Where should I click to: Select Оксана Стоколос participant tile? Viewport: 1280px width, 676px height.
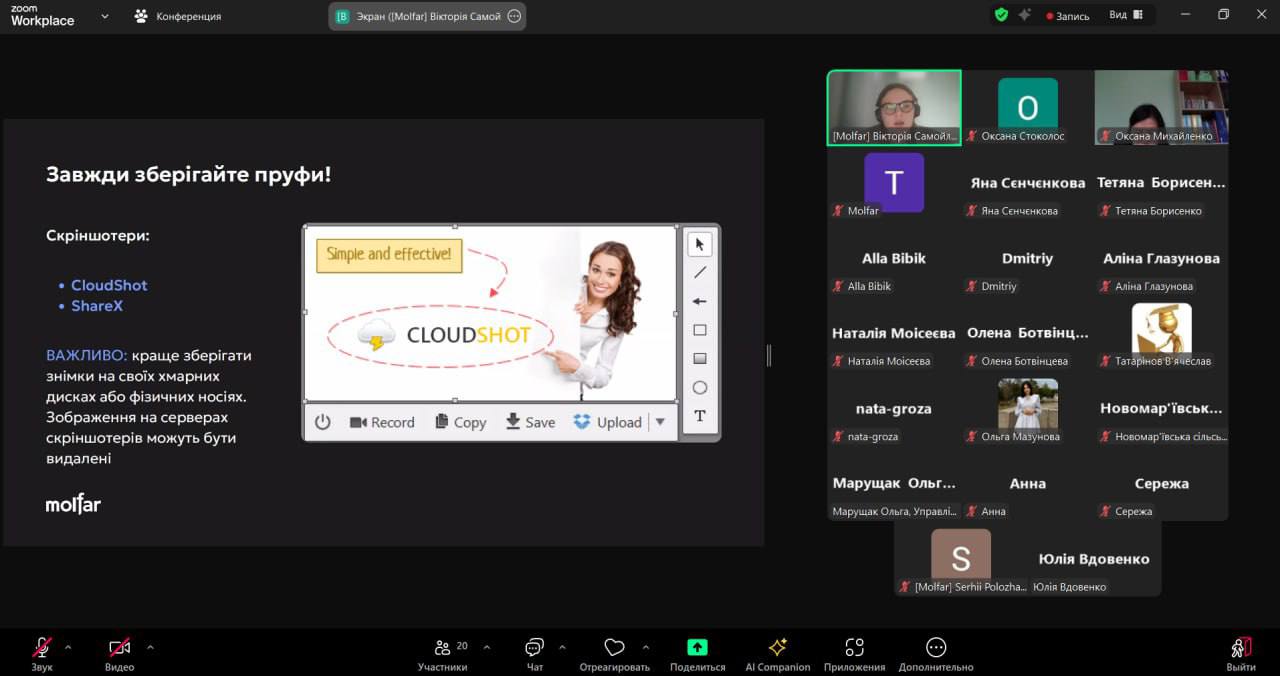click(1027, 108)
